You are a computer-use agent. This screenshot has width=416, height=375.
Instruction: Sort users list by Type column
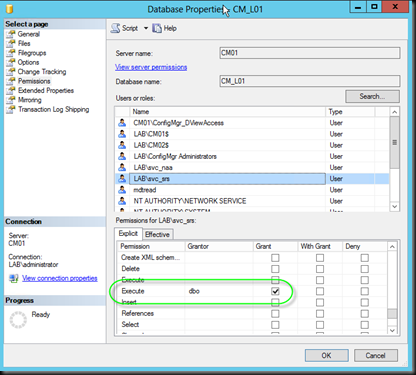tap(350, 112)
